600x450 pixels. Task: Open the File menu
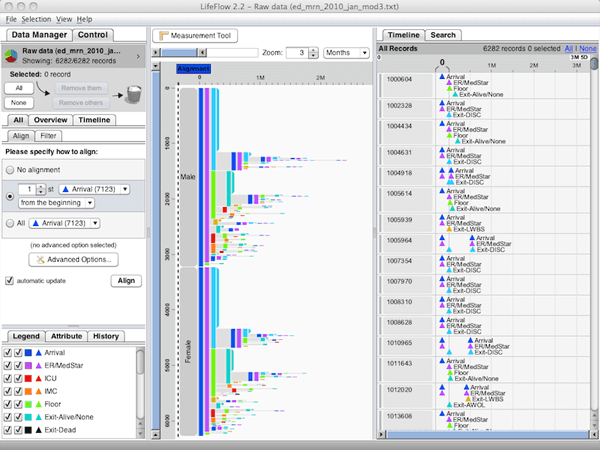click(x=11, y=19)
